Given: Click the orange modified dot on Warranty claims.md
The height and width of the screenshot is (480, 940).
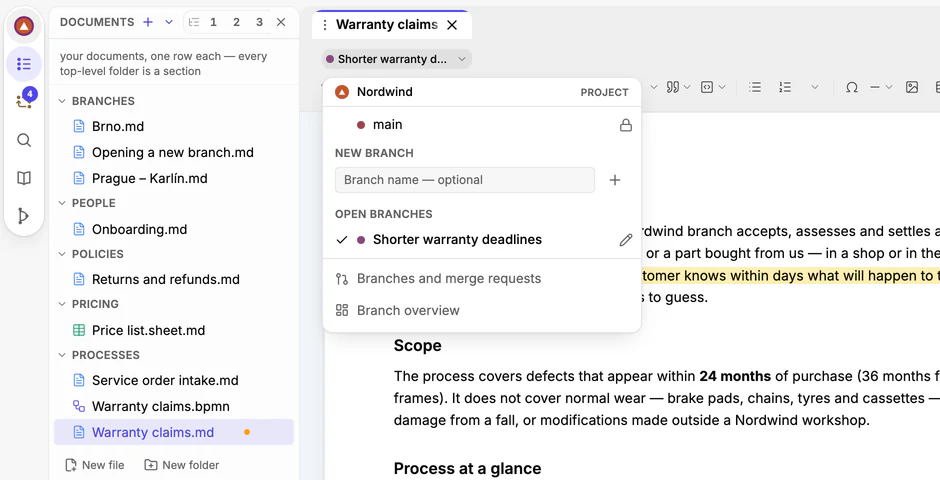Looking at the screenshot, I should [x=247, y=432].
